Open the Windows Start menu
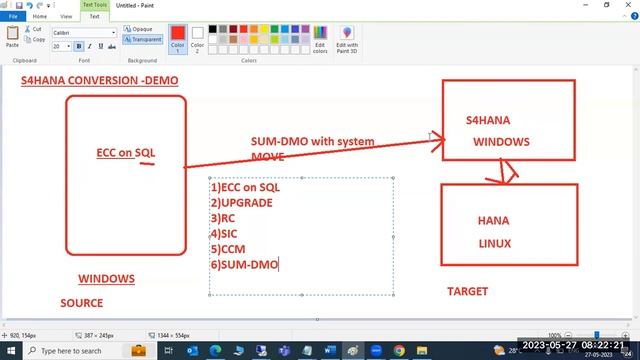 (x=11, y=351)
